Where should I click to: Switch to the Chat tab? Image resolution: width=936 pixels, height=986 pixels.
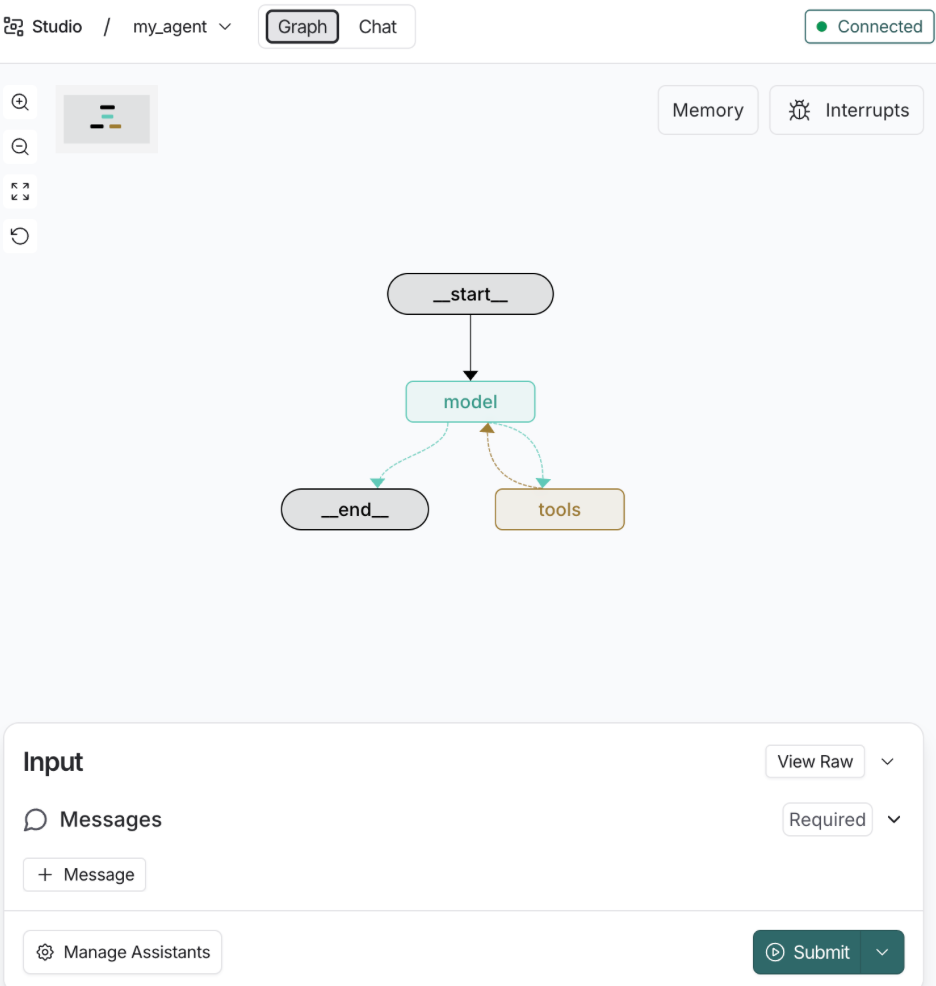tap(378, 27)
